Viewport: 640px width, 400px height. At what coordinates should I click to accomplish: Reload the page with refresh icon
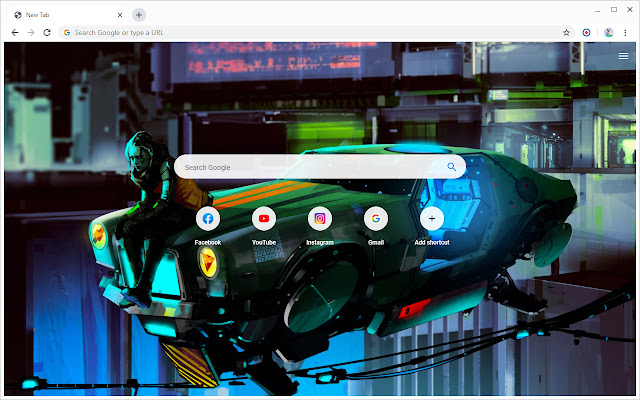click(x=47, y=33)
